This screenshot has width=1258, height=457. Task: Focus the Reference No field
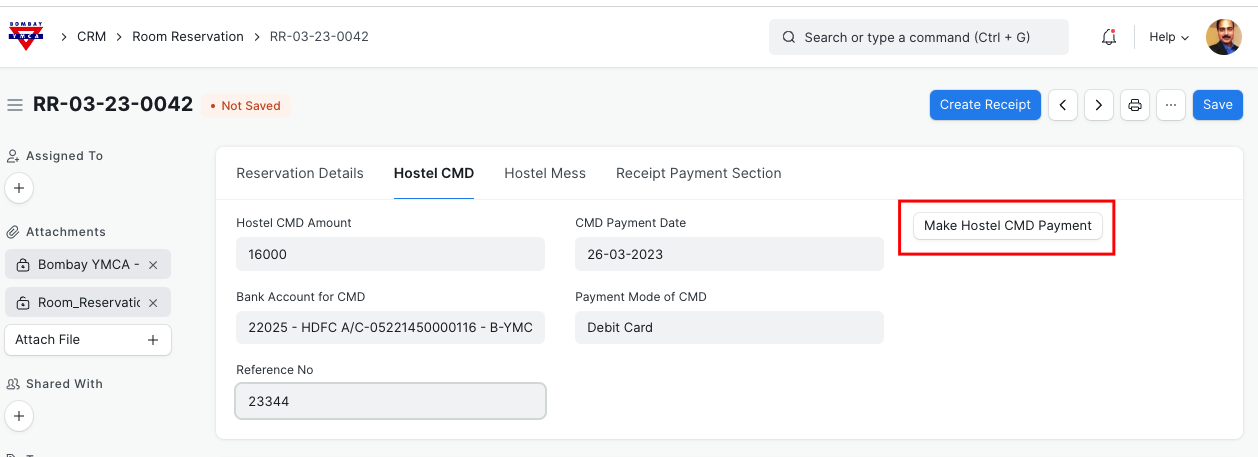390,401
